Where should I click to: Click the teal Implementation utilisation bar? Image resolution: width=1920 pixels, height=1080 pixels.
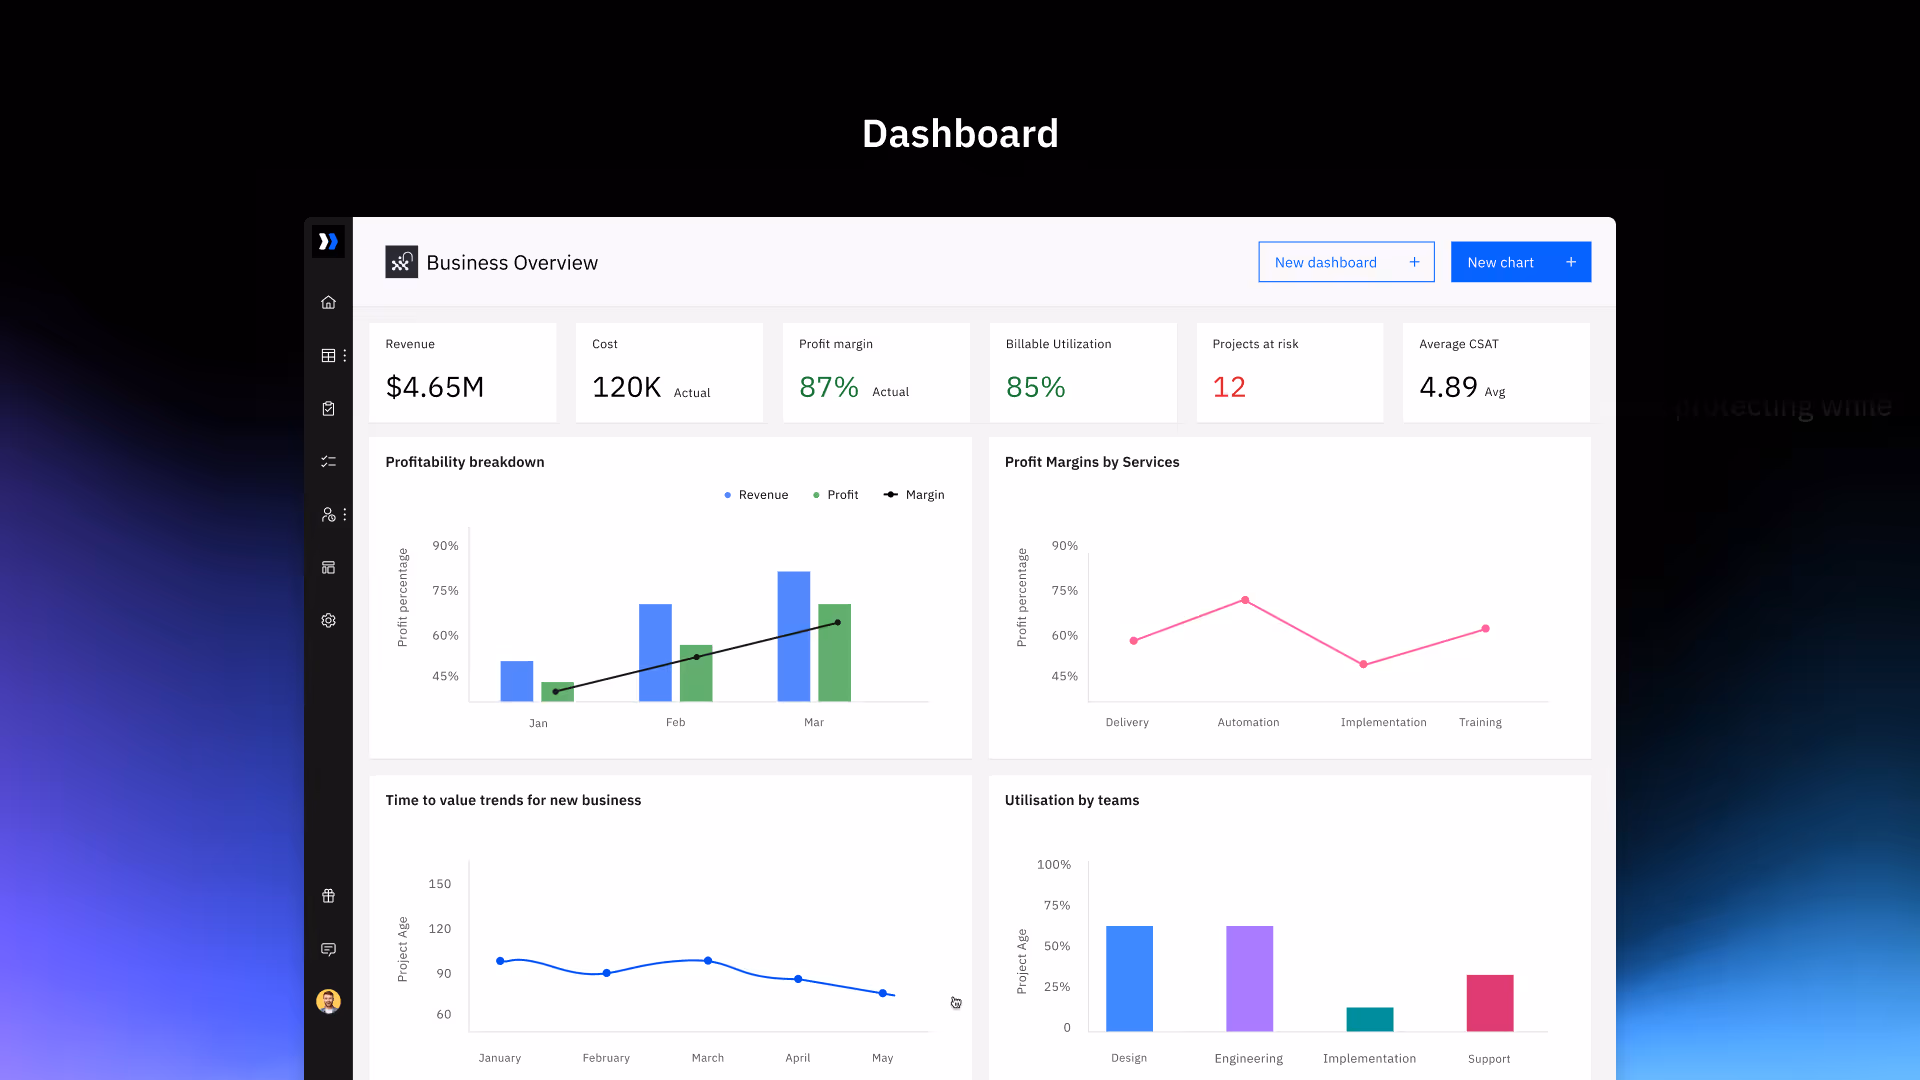1370,1019
